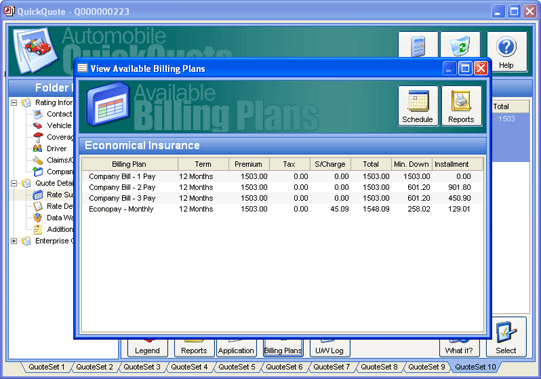The image size is (541, 379).
Task: Click the 129.01 installment value
Action: click(459, 209)
